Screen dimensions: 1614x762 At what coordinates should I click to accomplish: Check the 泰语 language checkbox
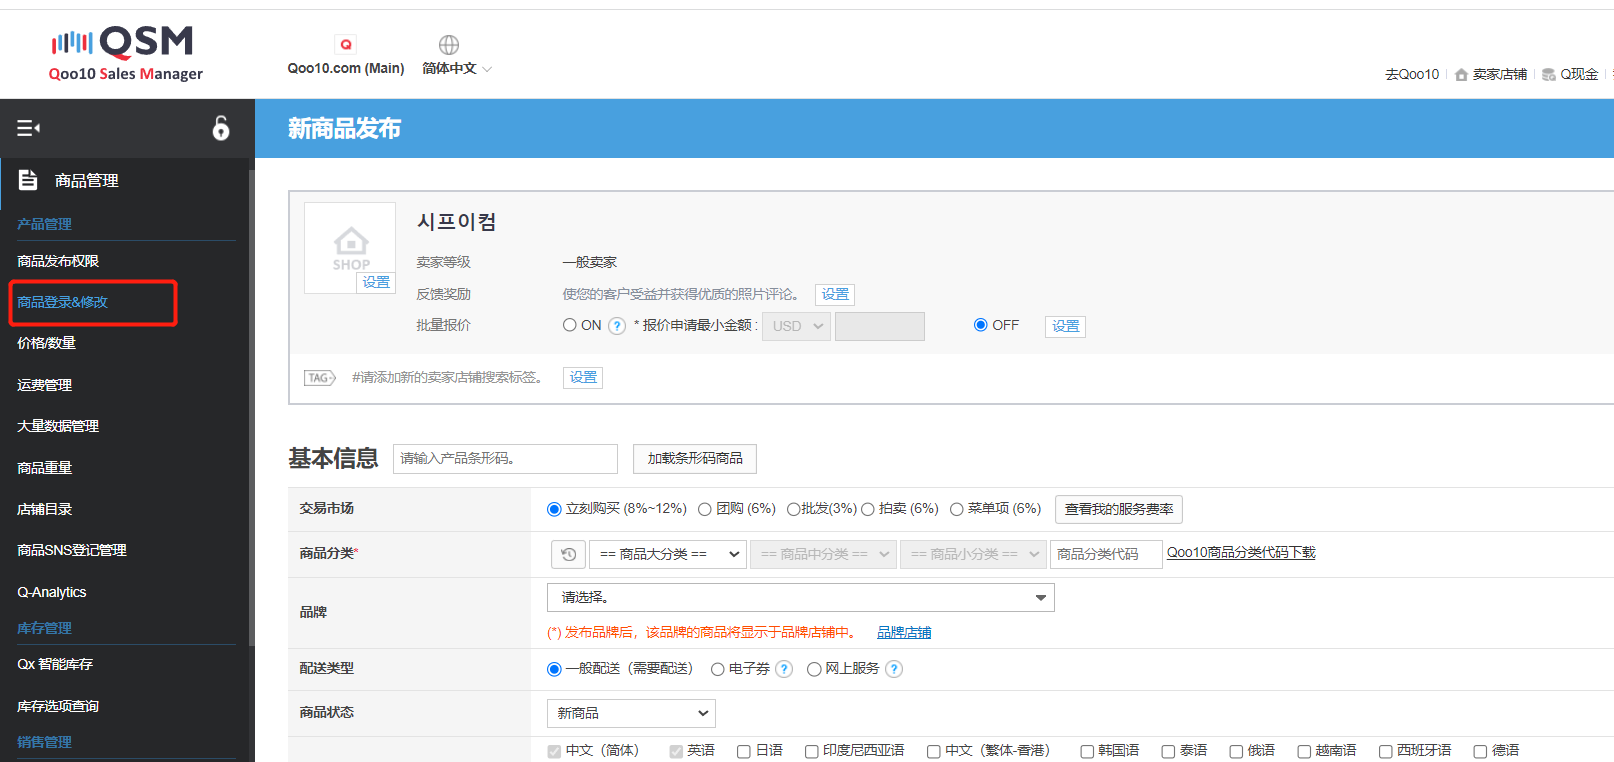(x=1168, y=751)
